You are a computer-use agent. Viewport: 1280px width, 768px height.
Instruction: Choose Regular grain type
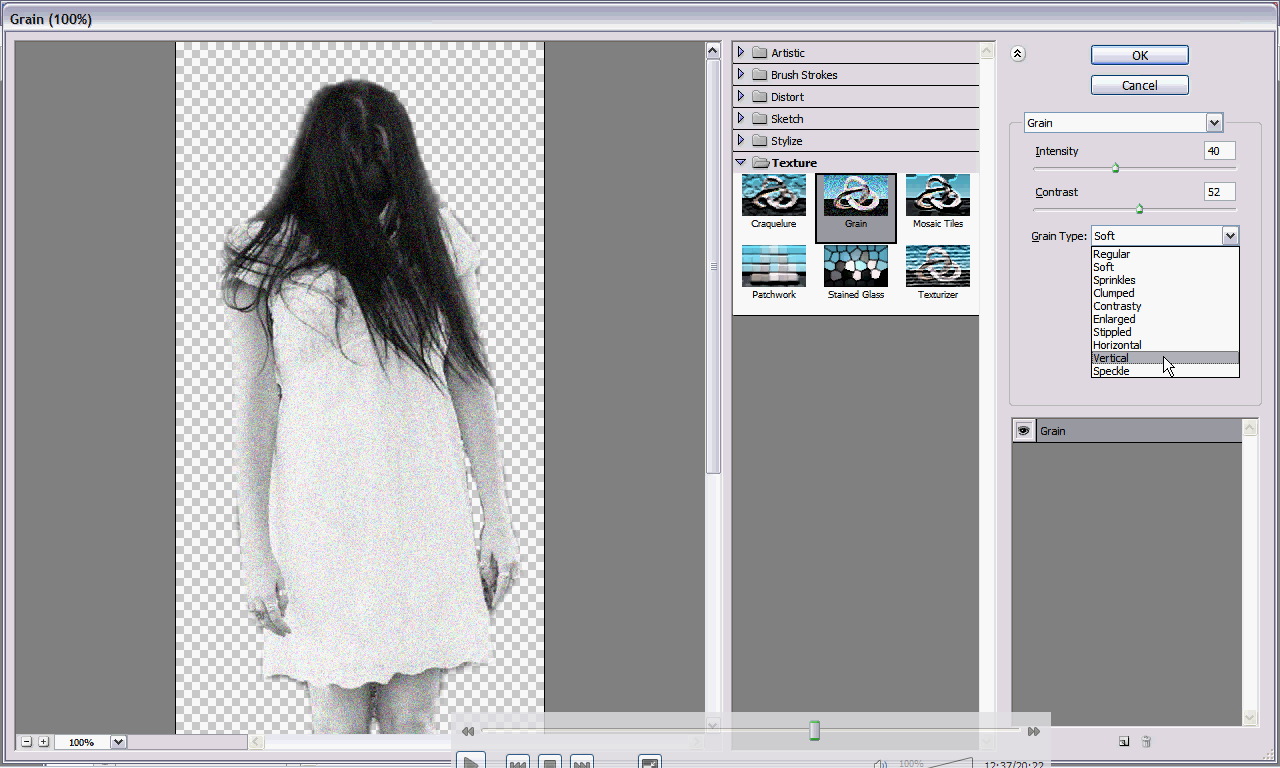(x=1165, y=254)
